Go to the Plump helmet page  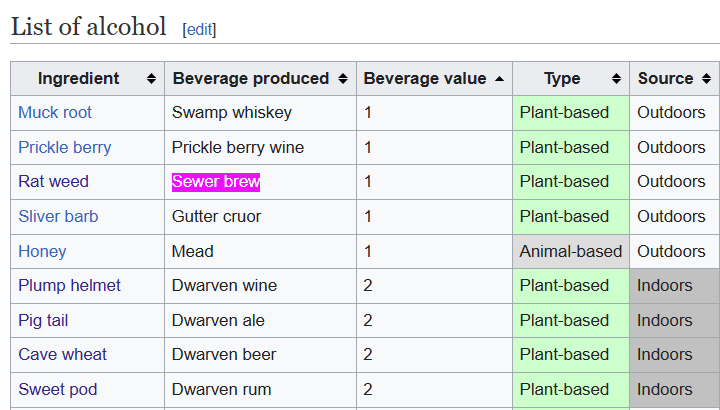(x=69, y=286)
